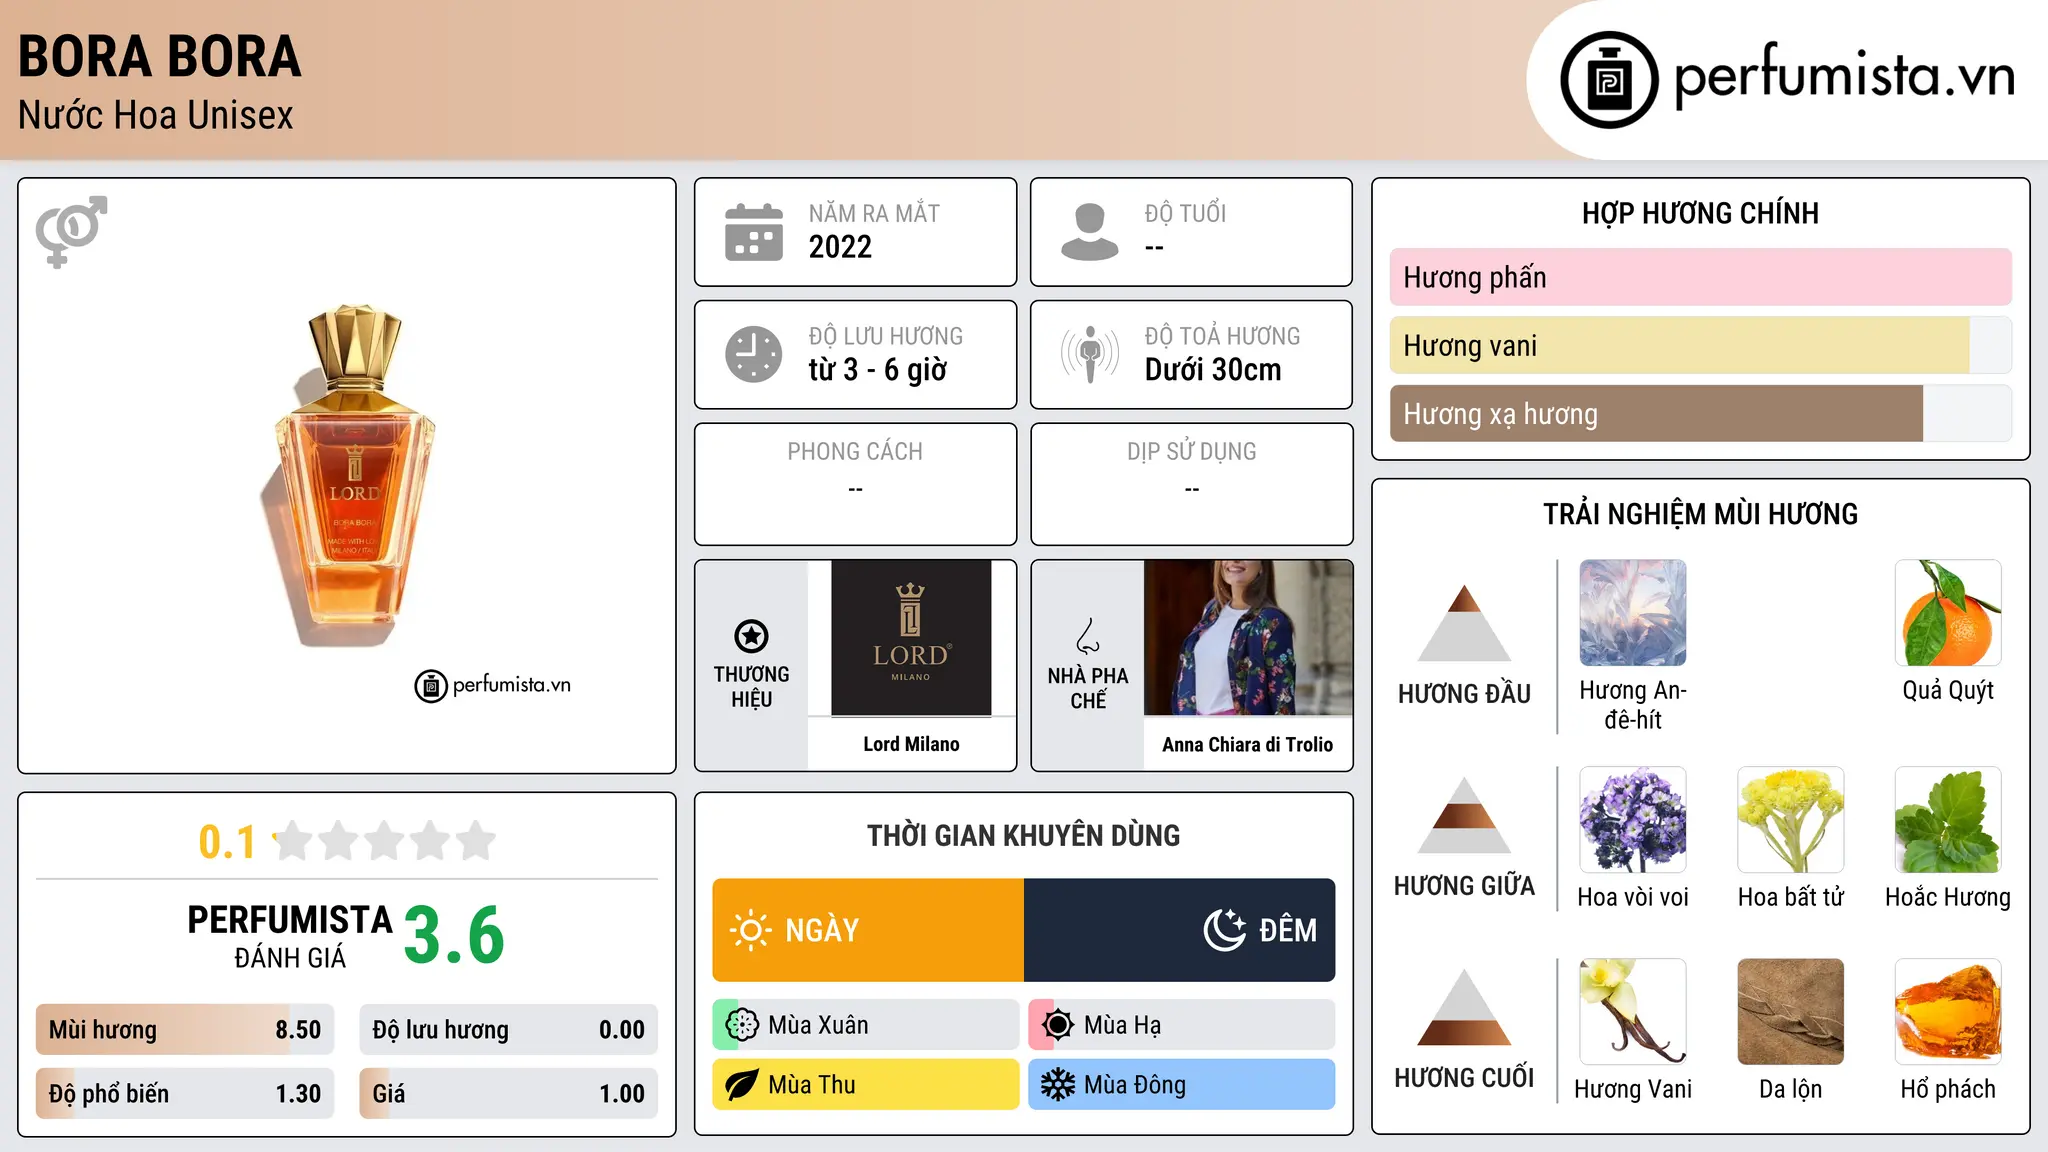
Task: Select the Mùa Thu season bar
Action: [866, 1085]
